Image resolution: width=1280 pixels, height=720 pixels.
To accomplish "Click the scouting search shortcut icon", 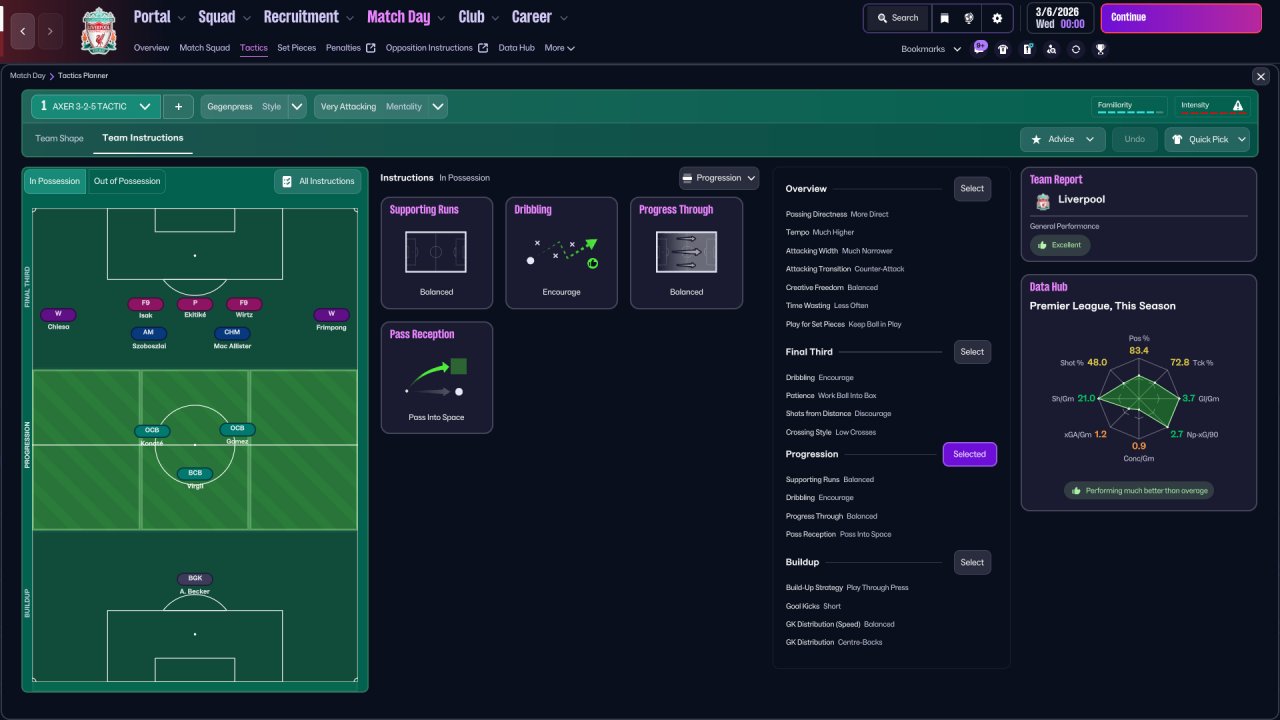I will (1051, 49).
